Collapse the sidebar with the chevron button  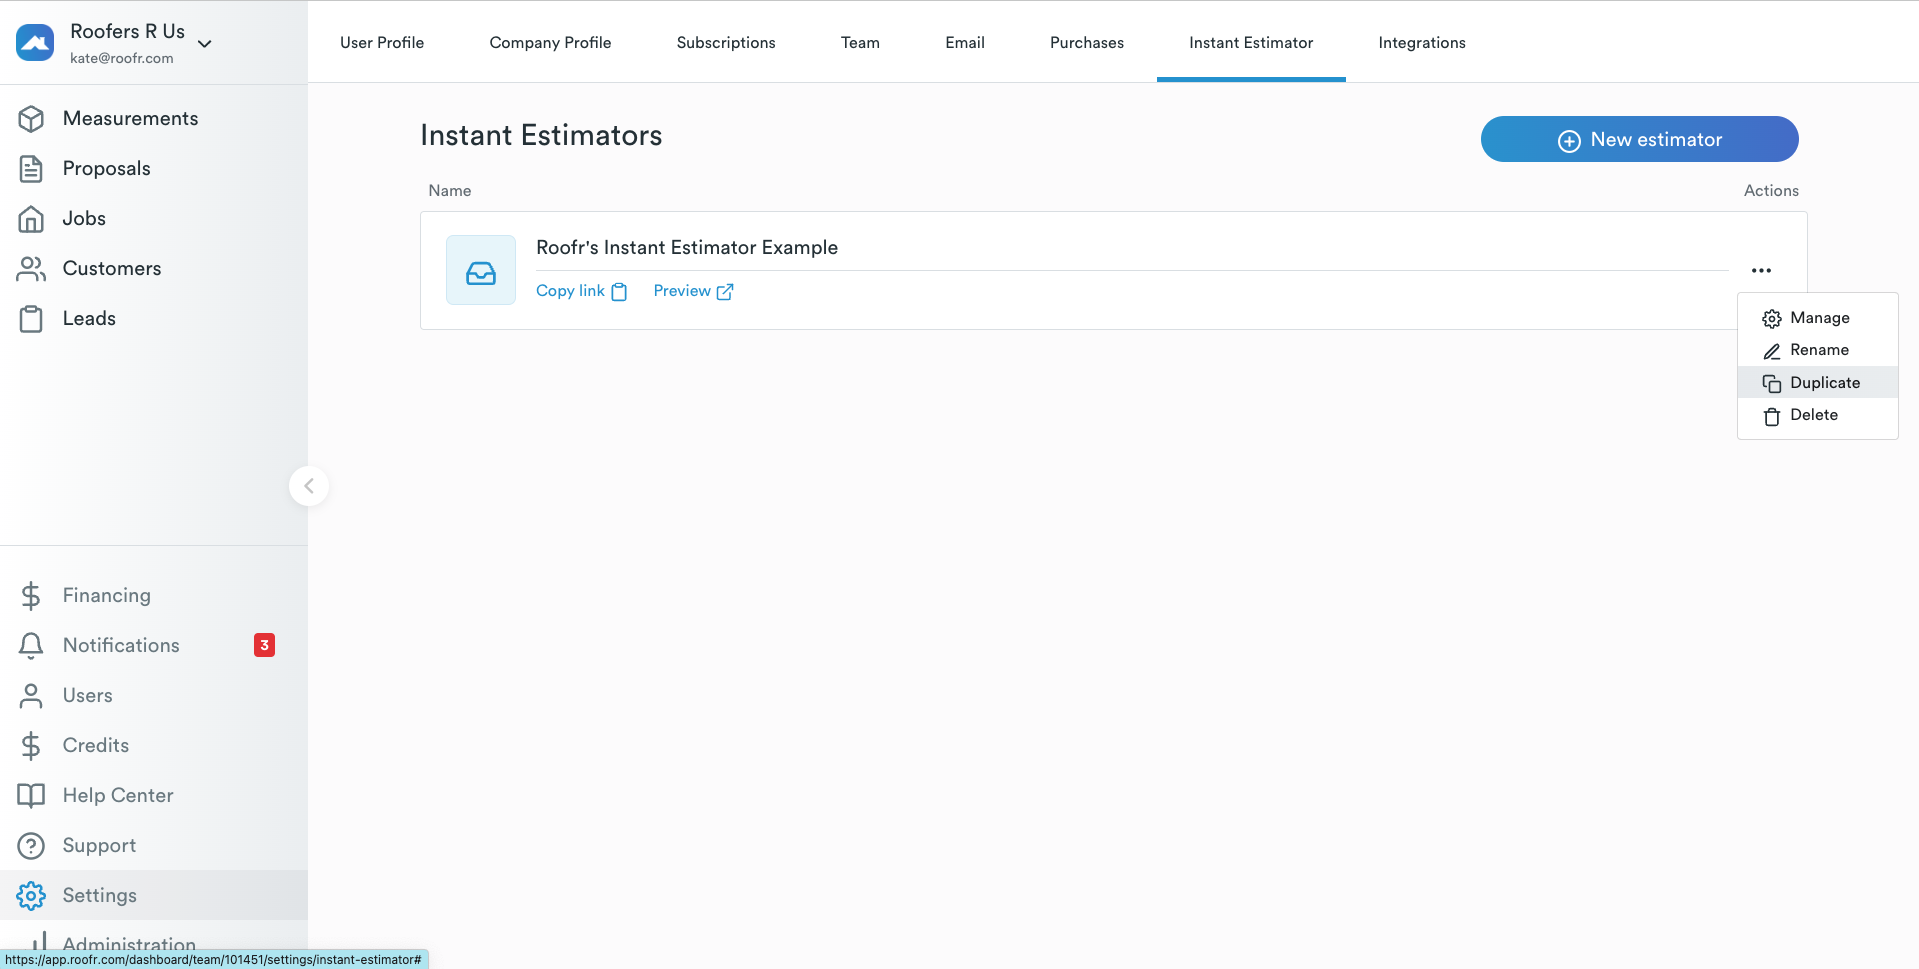pos(309,486)
